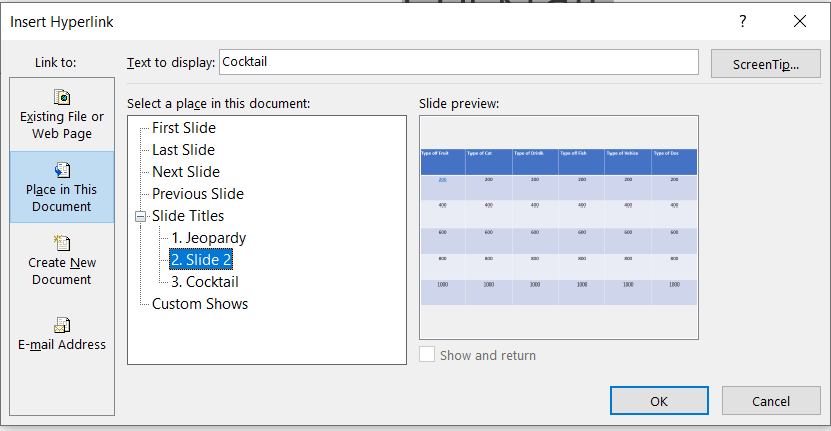Select the 2. Slide 2 entry
831x431 pixels.
click(201, 260)
